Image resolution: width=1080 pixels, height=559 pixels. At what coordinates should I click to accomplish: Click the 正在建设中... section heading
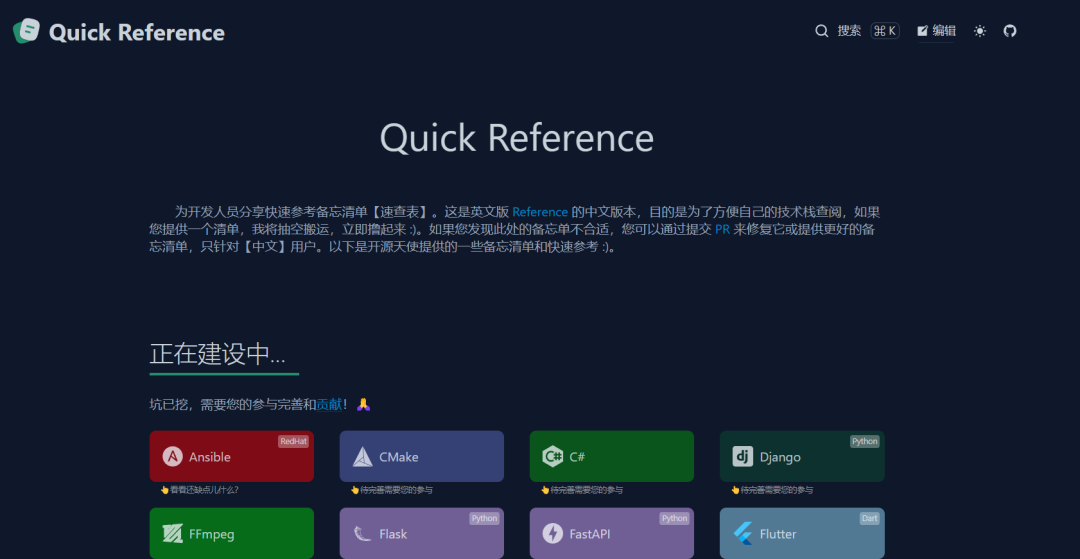coord(218,354)
